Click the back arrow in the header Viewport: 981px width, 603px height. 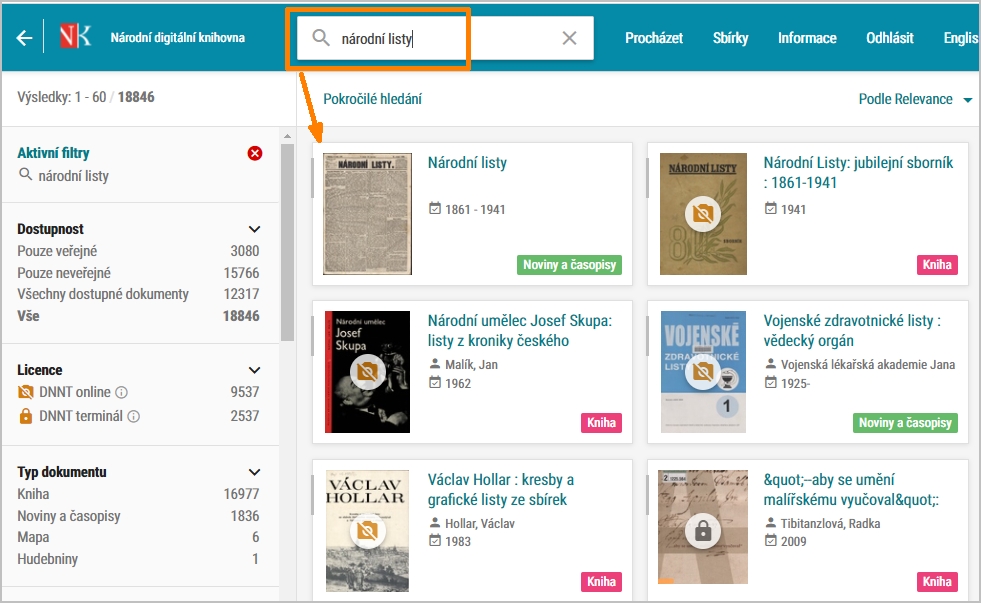click(24, 38)
